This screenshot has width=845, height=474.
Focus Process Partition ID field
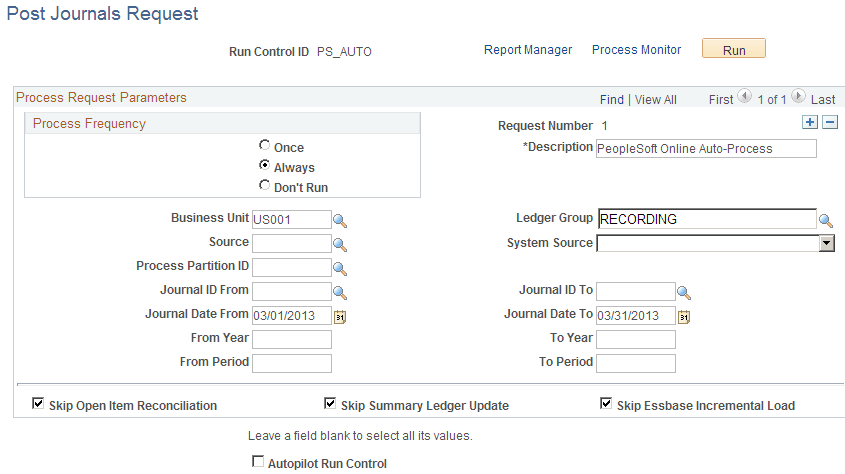pos(292,268)
